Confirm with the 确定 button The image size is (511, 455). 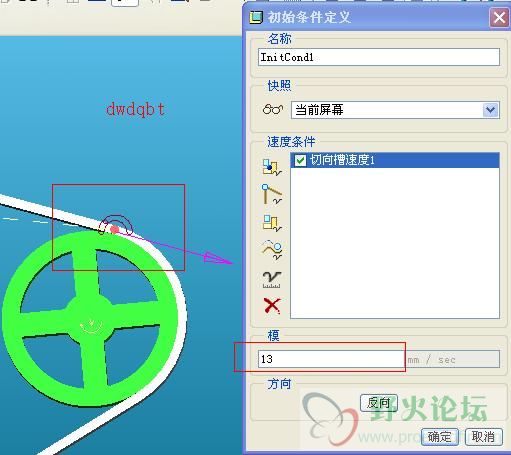(440, 436)
